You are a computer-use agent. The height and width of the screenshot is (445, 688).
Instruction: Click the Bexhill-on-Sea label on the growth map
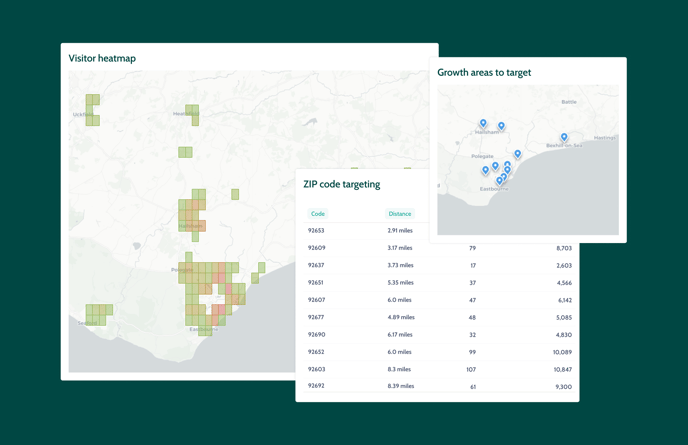564,145
